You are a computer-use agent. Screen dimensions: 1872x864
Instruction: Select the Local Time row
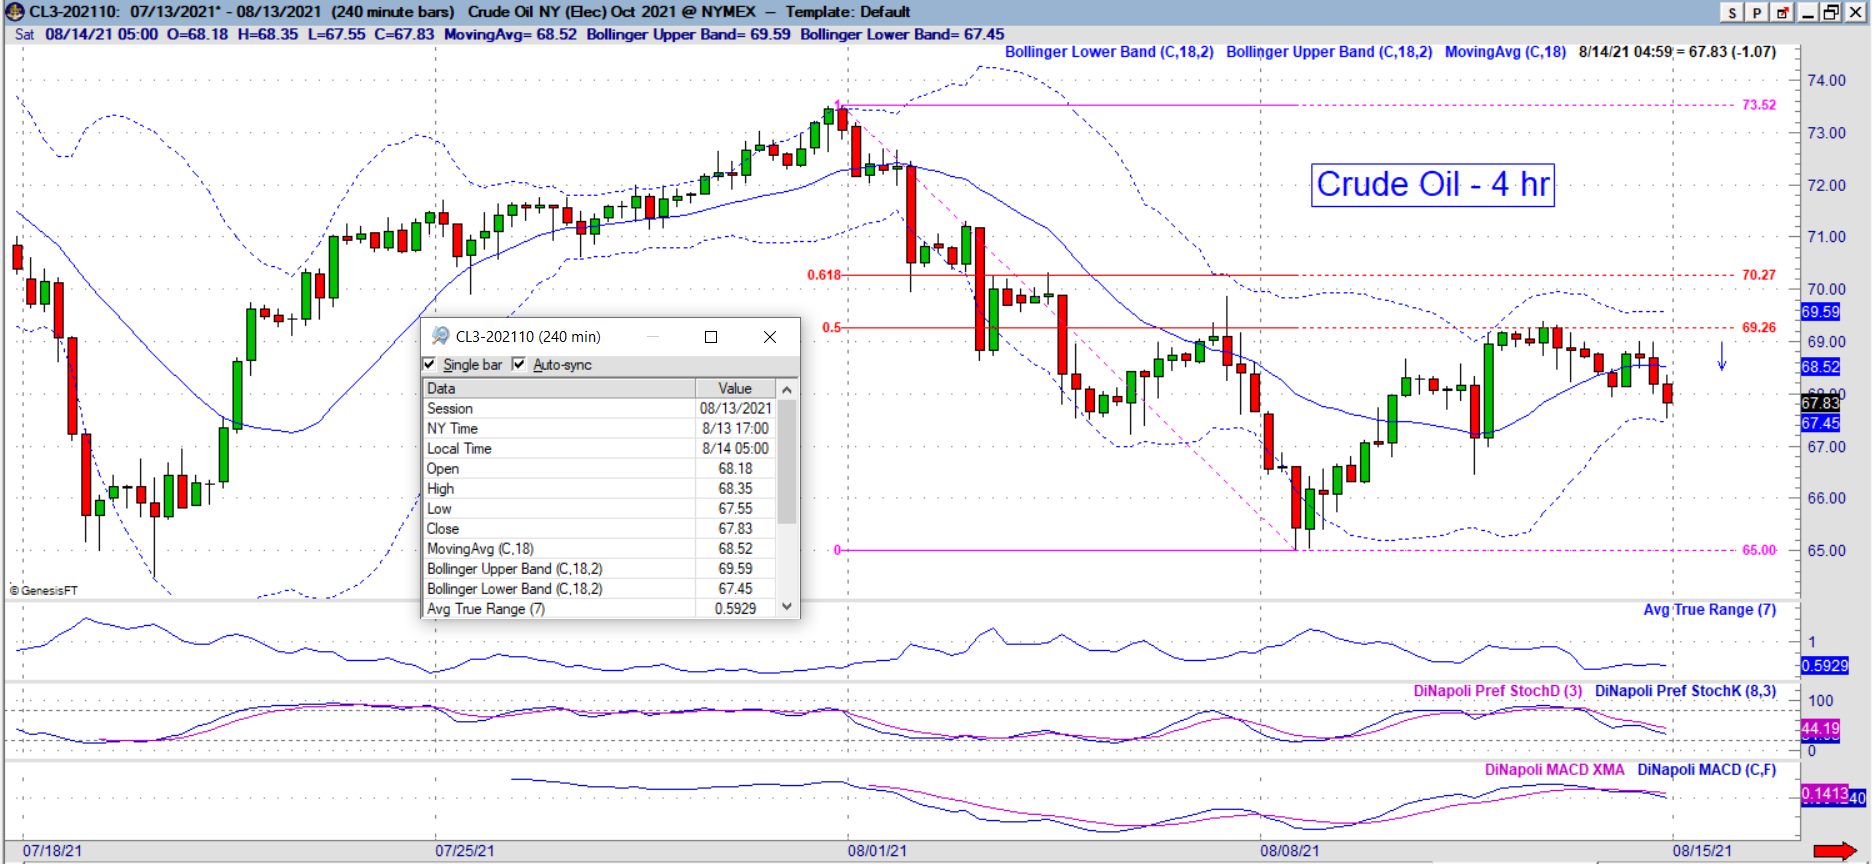pos(599,448)
